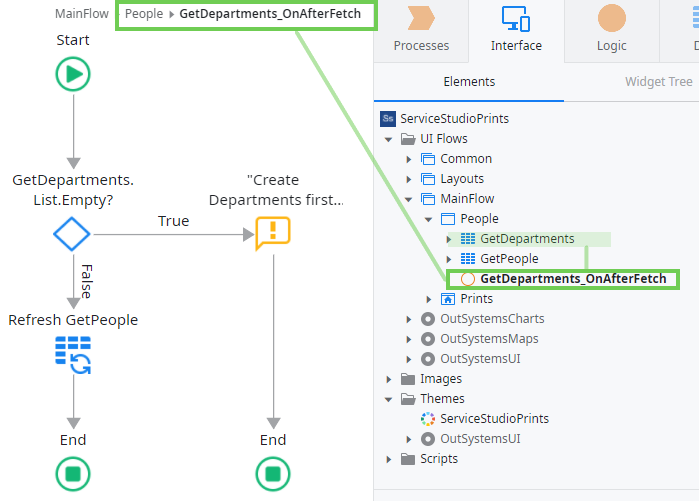699x501 pixels.
Task: Expand the Layouts flow
Action: [x=409, y=179]
